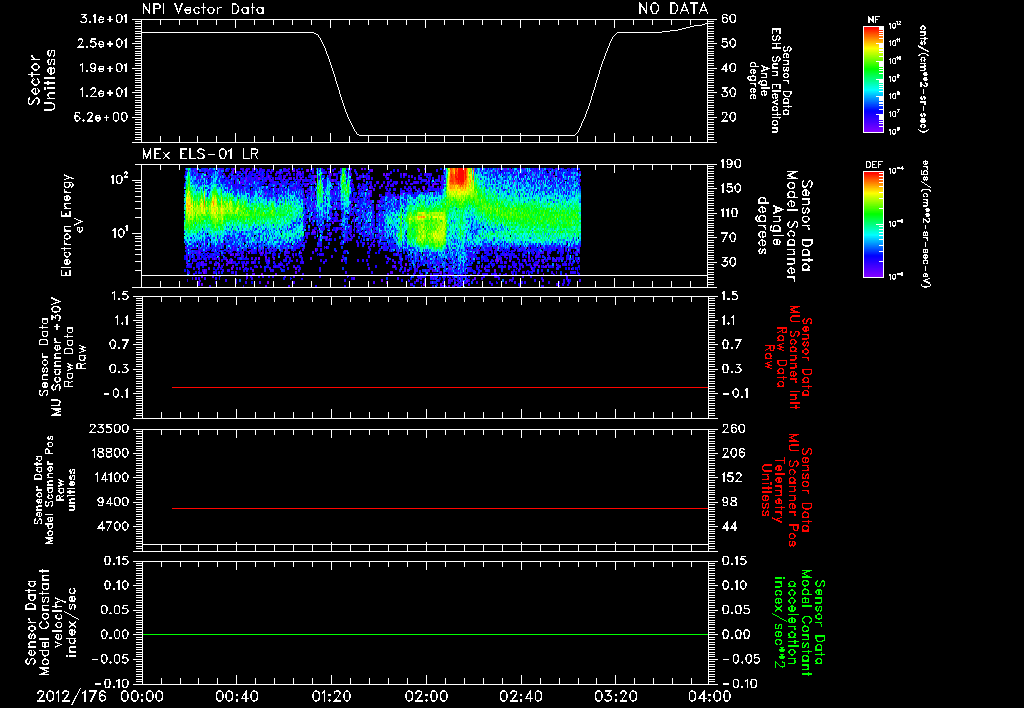Click the "150" scanner angle tick value

732,189
